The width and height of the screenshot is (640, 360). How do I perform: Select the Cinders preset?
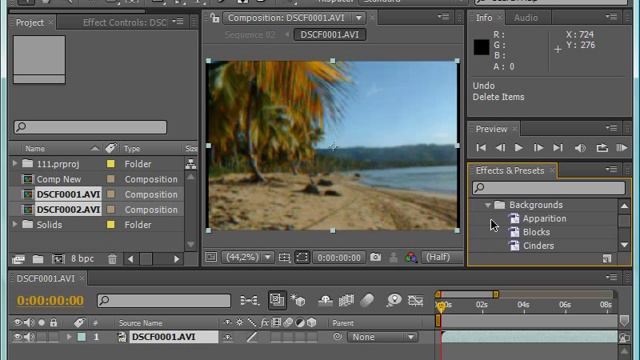pyautogui.click(x=538, y=246)
